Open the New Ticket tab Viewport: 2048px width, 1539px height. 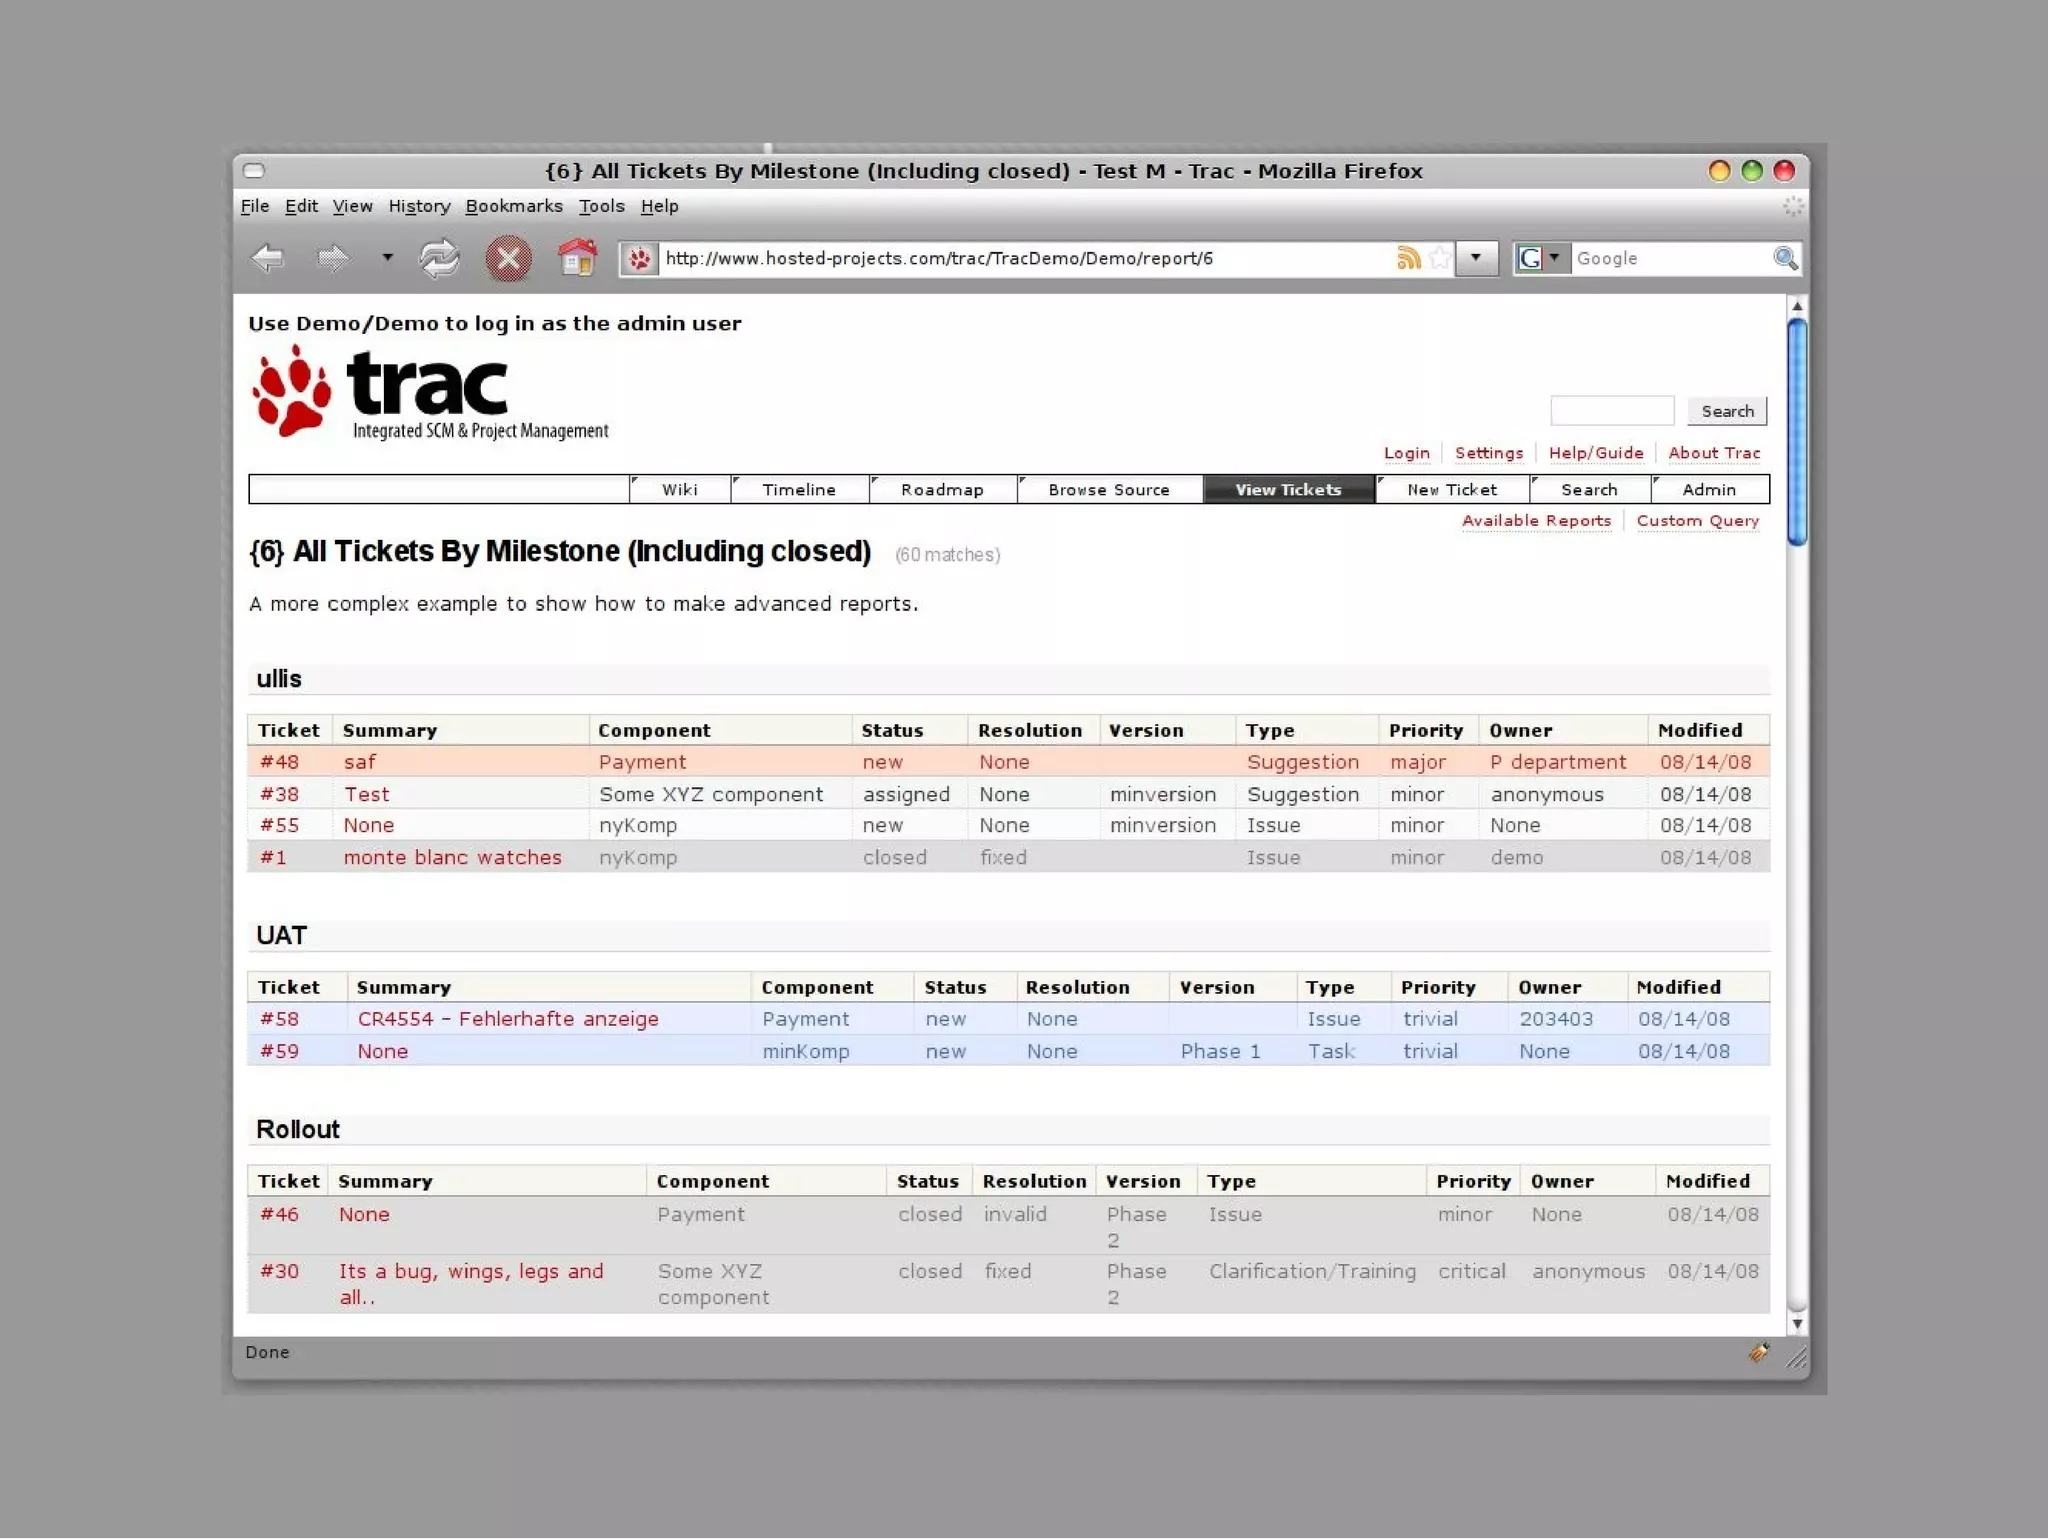pyautogui.click(x=1452, y=490)
